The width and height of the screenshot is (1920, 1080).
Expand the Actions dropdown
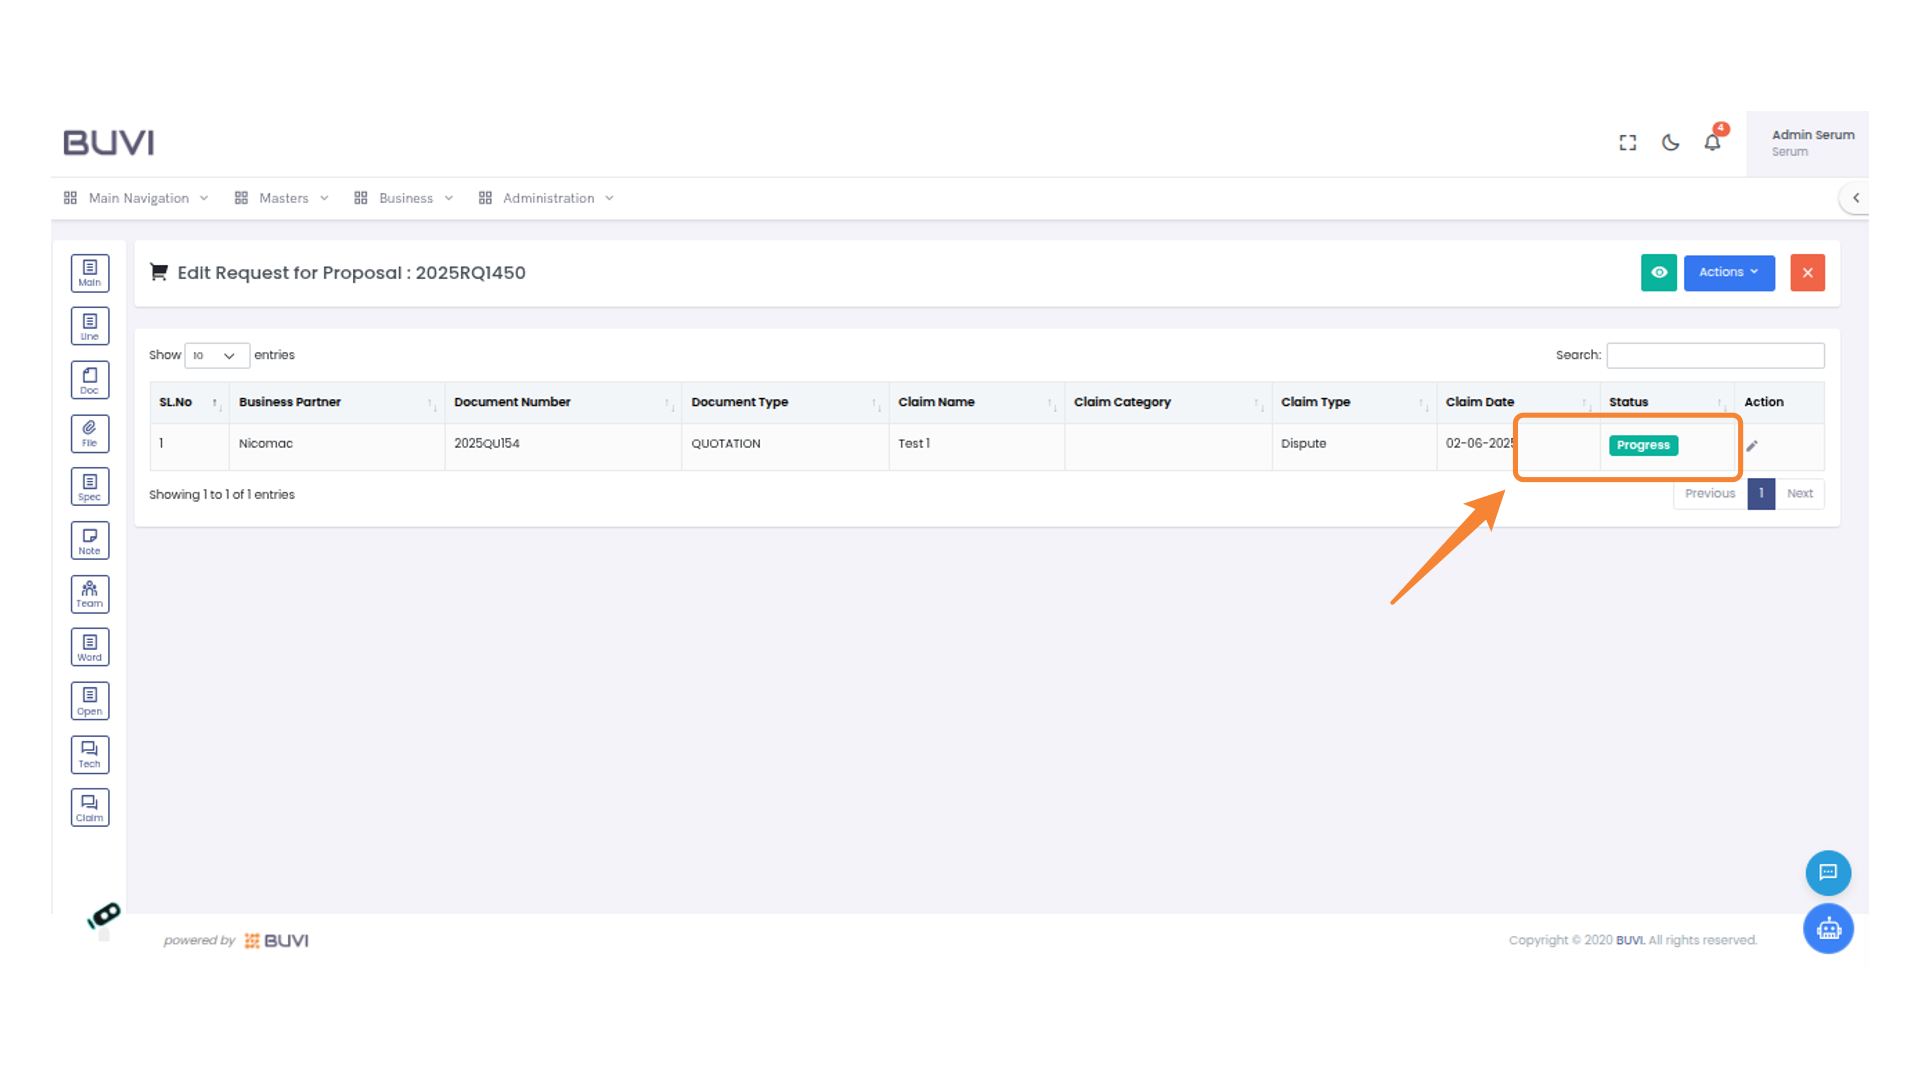[1728, 273]
